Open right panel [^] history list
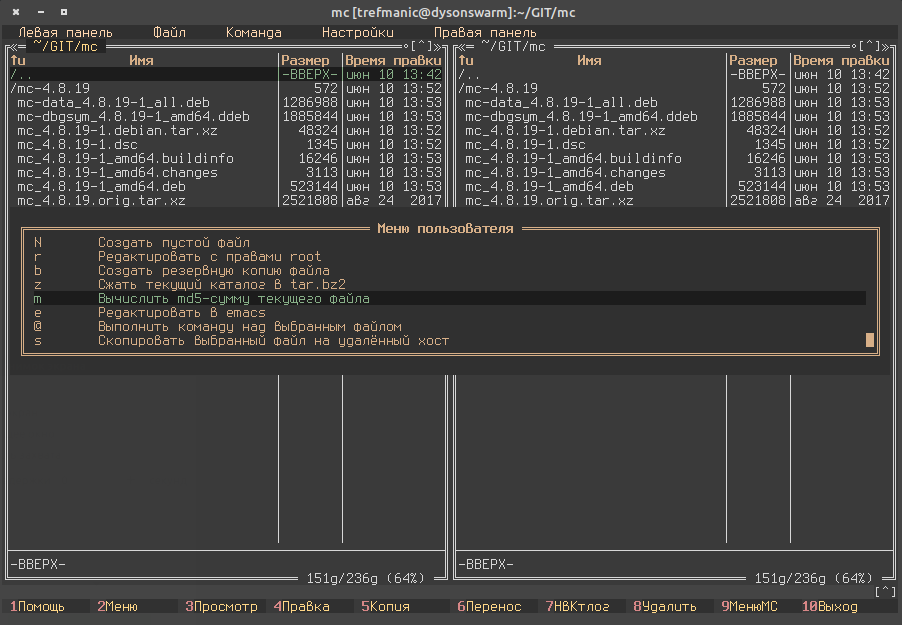This screenshot has width=902, height=625. coord(869,46)
